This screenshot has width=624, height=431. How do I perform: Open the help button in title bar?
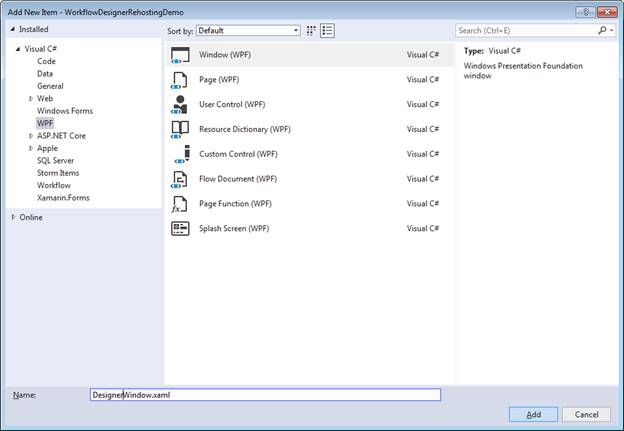click(586, 12)
